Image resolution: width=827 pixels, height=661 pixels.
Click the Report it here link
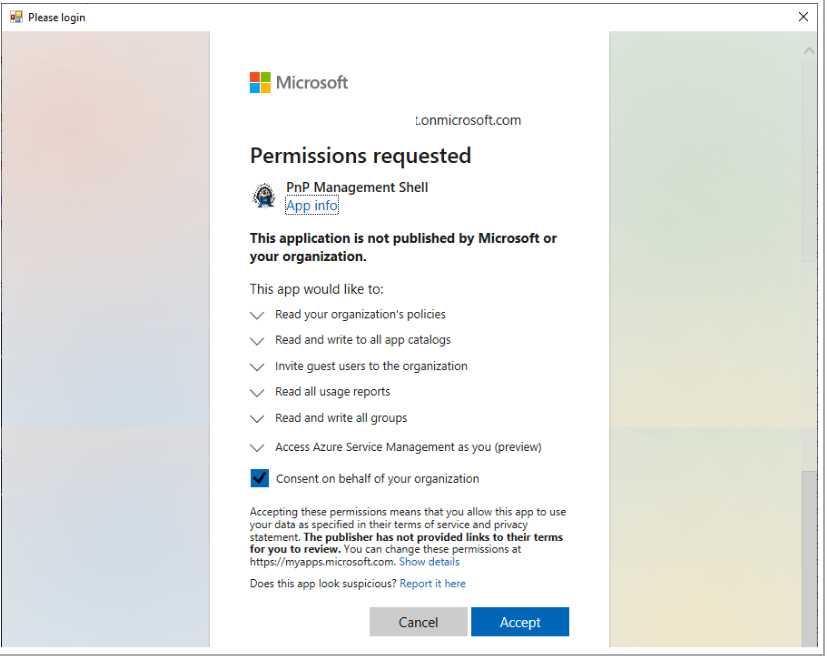click(432, 584)
